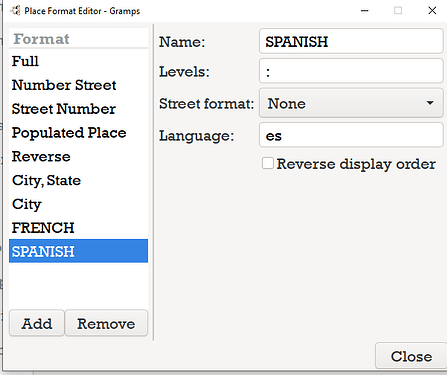
Task: Close the Place Format Editor dialog
Action: click(x=411, y=356)
